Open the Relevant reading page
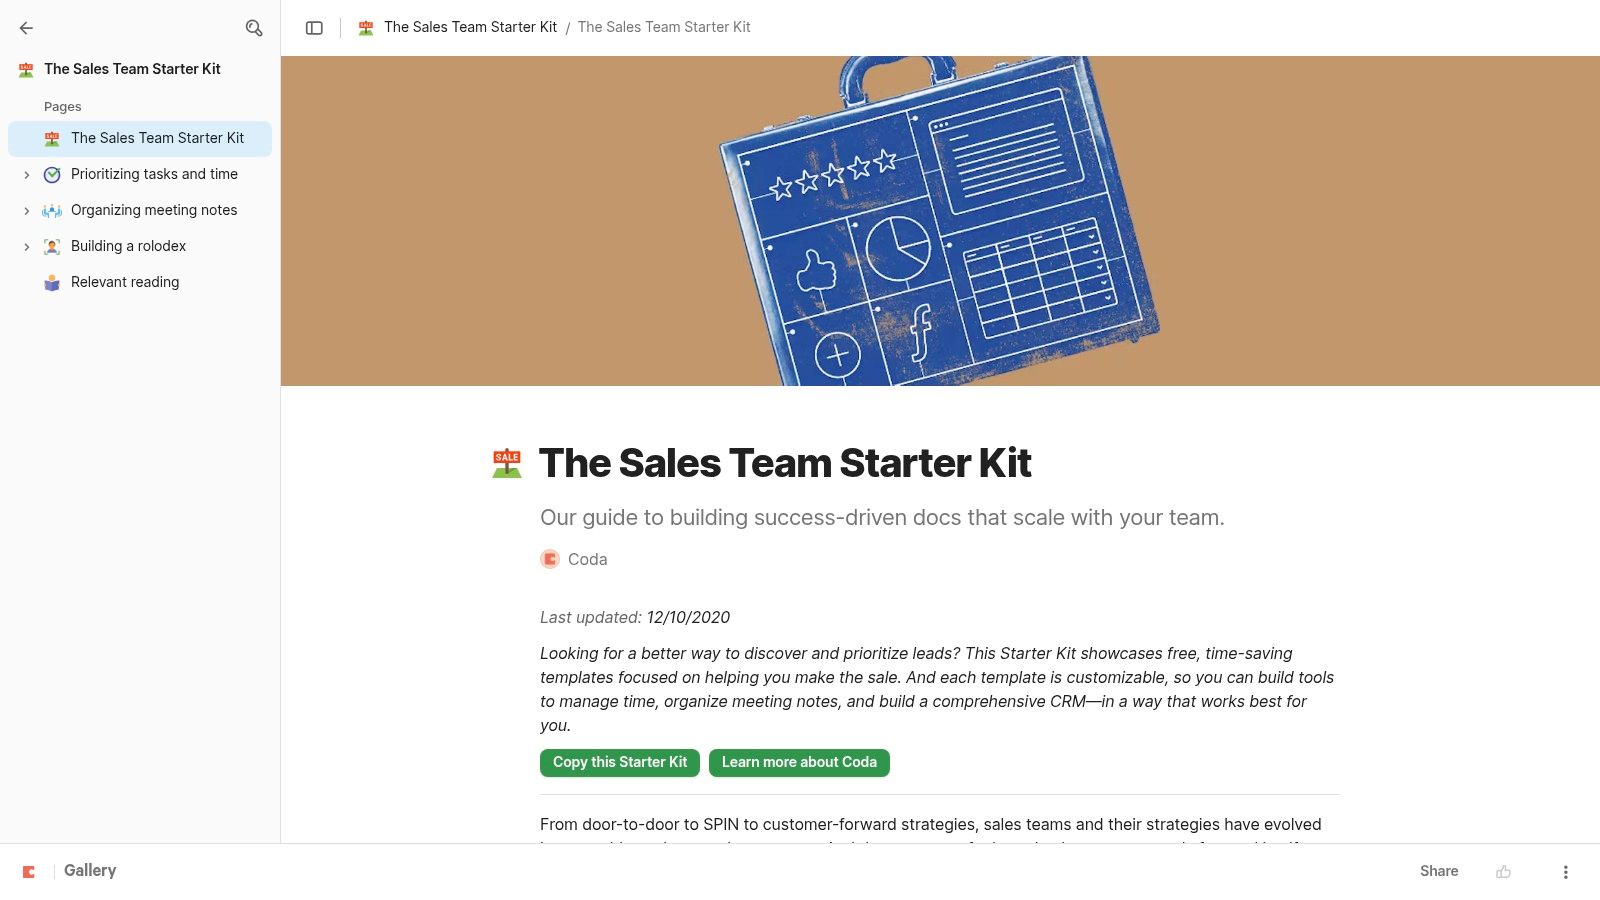This screenshot has height=900, width=1600. [x=125, y=282]
